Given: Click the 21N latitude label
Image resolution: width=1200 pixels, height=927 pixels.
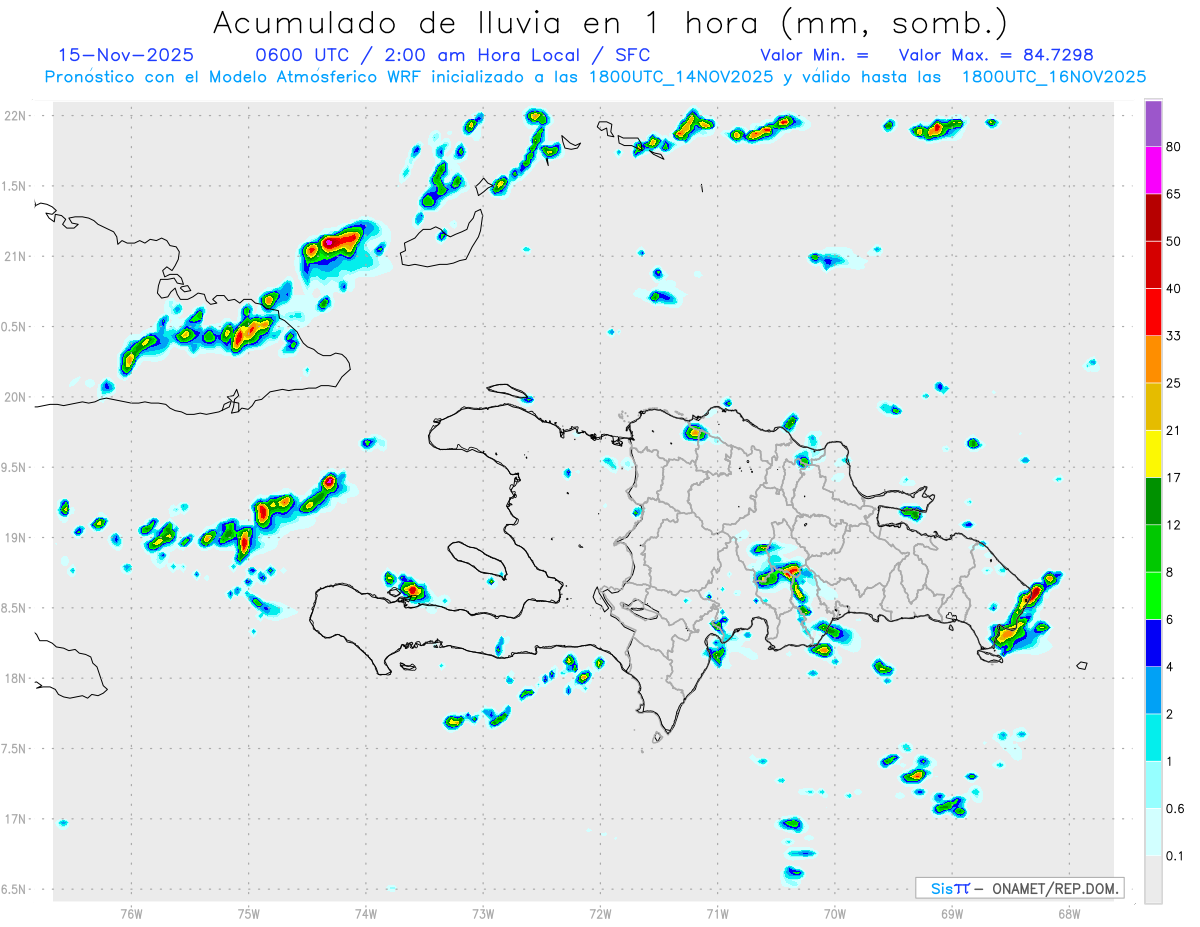Looking at the screenshot, I should (x=16, y=256).
